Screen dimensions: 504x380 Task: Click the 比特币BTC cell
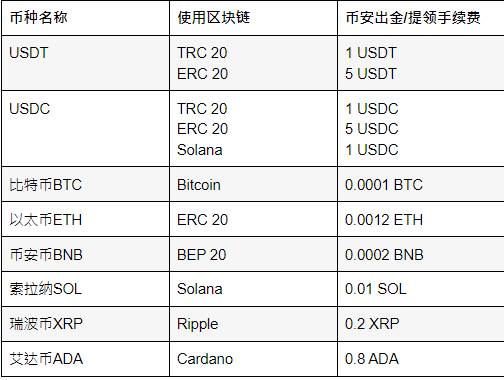coord(85,184)
